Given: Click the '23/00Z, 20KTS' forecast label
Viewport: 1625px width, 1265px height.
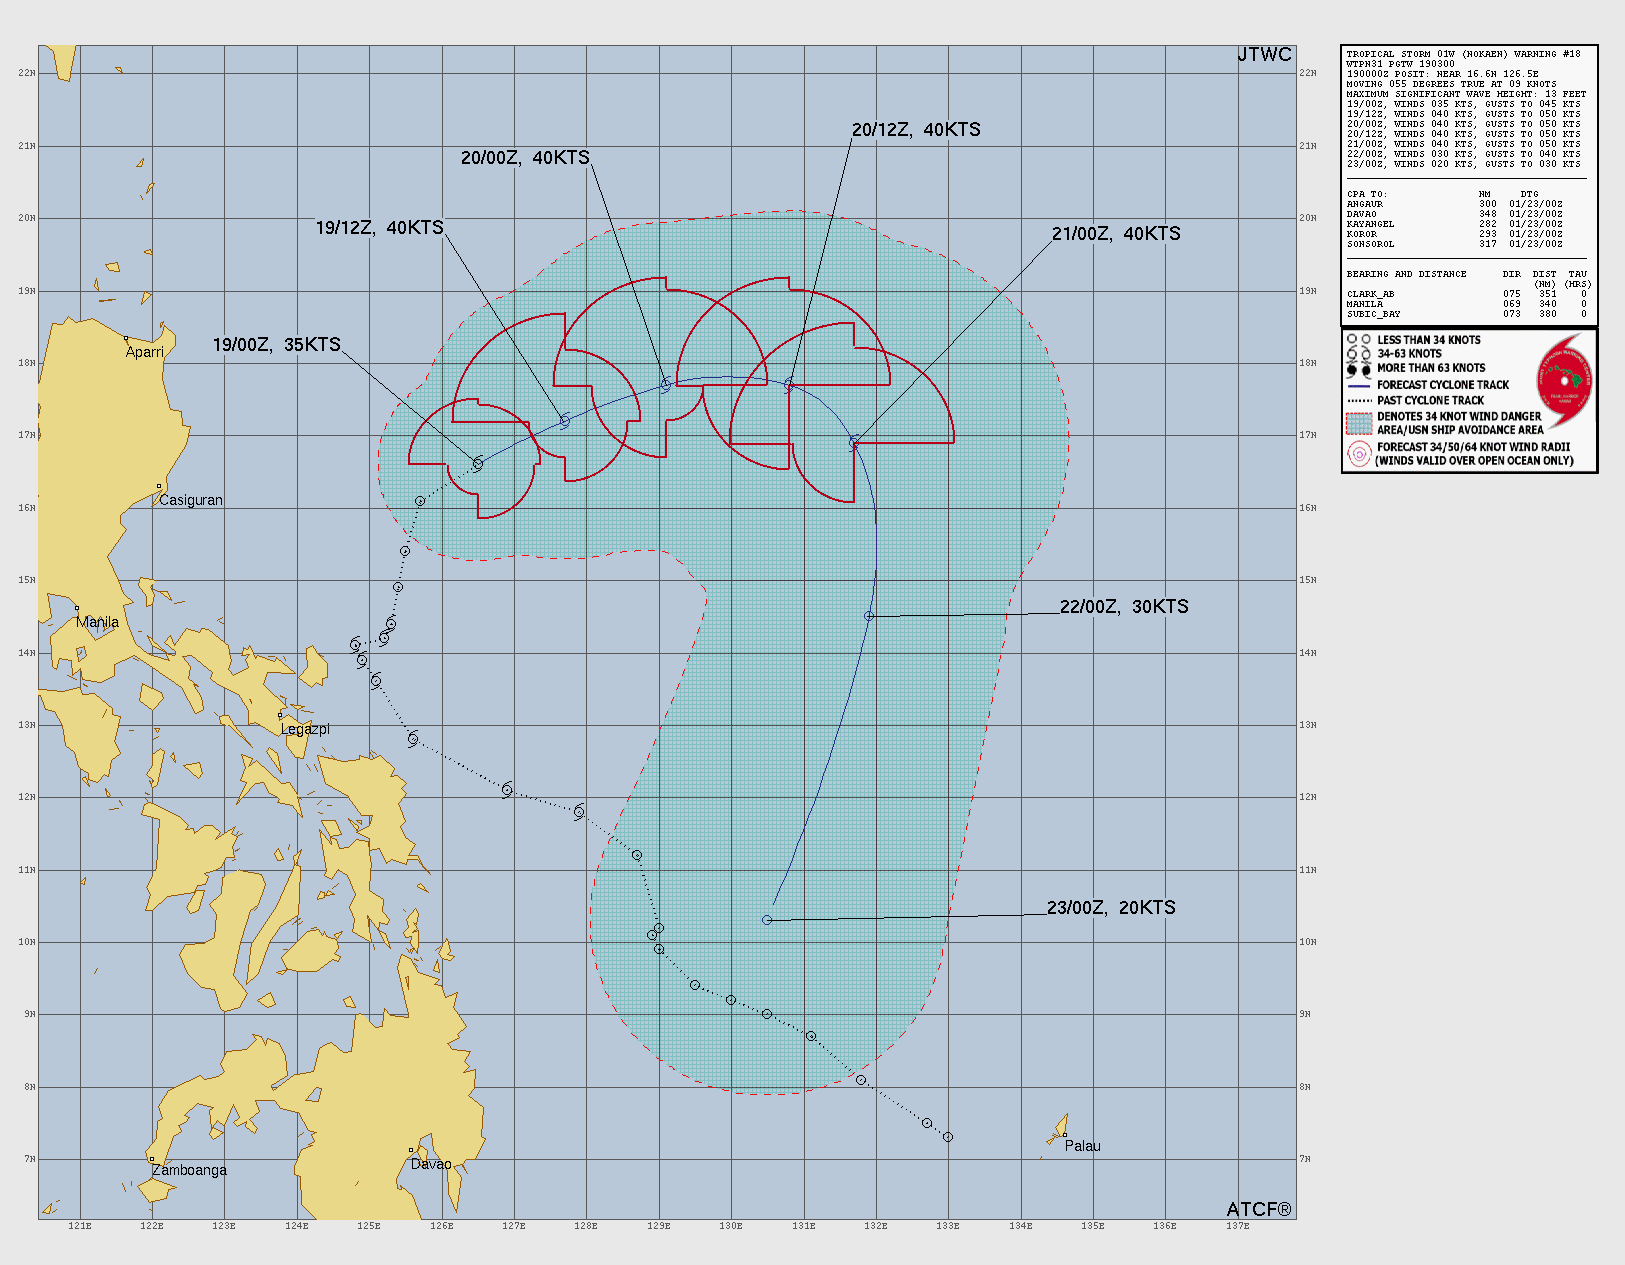Looking at the screenshot, I should [1111, 908].
